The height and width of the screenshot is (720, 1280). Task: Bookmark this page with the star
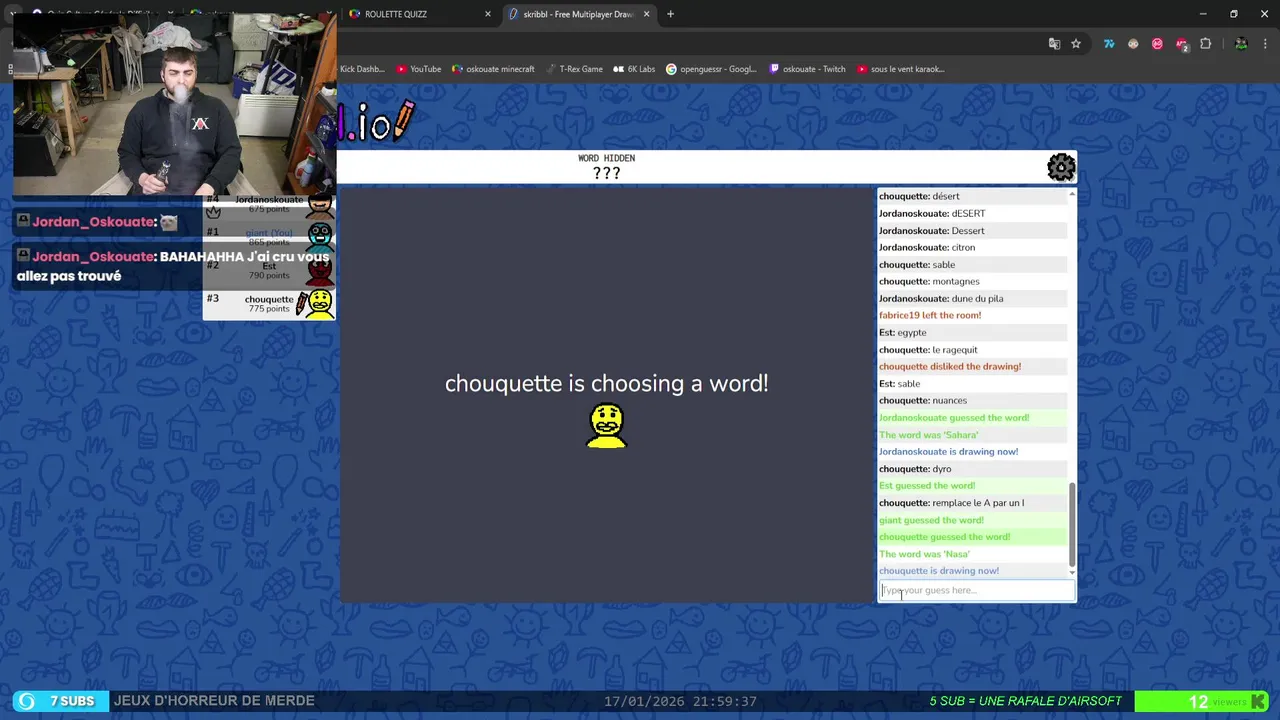(x=1076, y=44)
